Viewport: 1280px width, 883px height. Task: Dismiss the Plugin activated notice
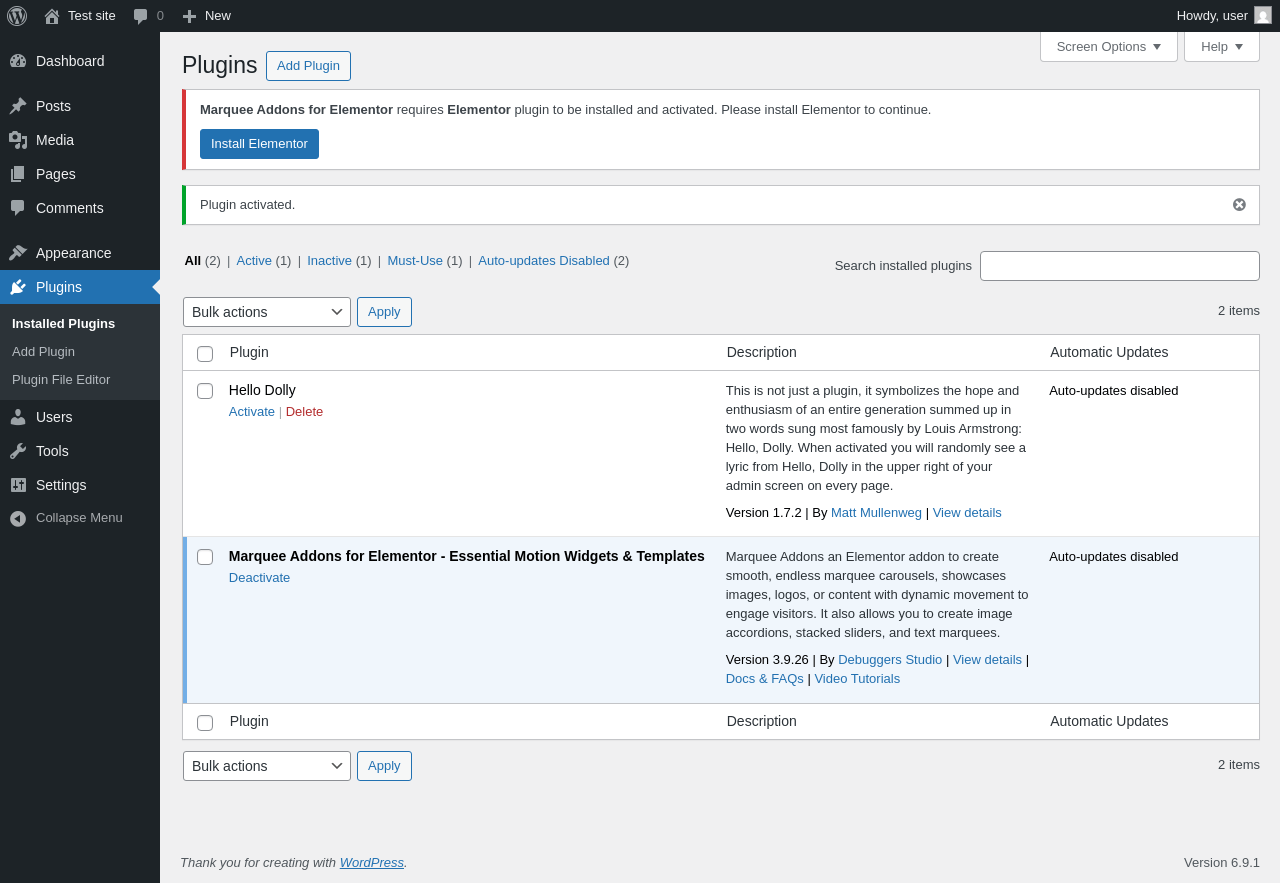[x=1239, y=205]
